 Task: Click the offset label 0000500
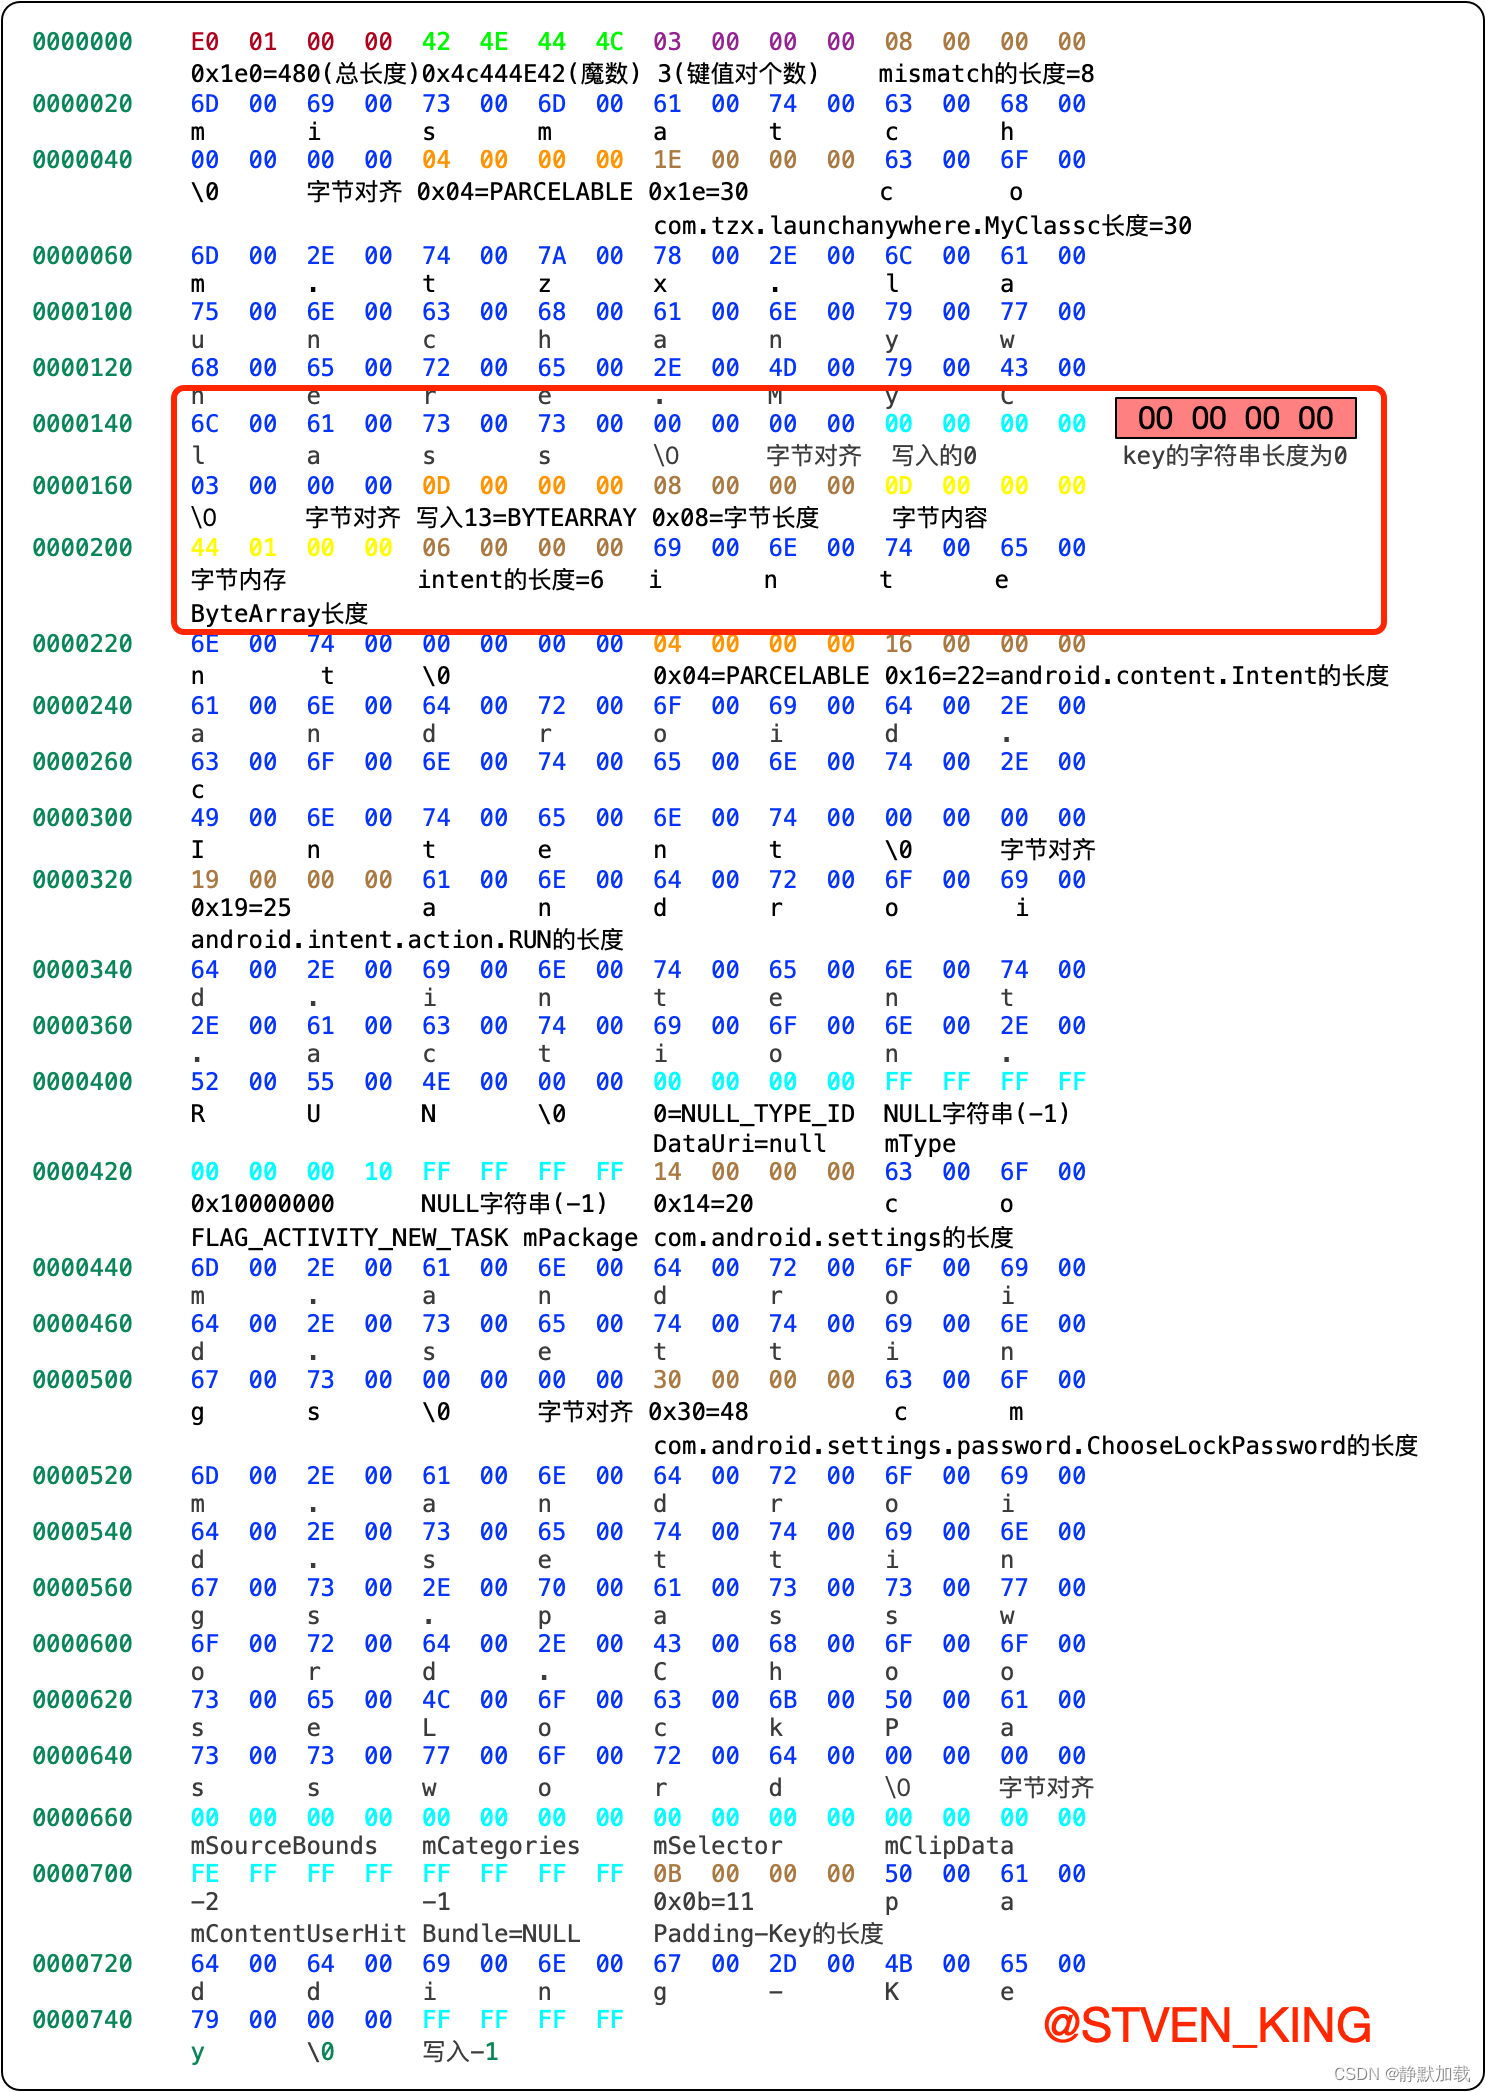[x=82, y=1380]
